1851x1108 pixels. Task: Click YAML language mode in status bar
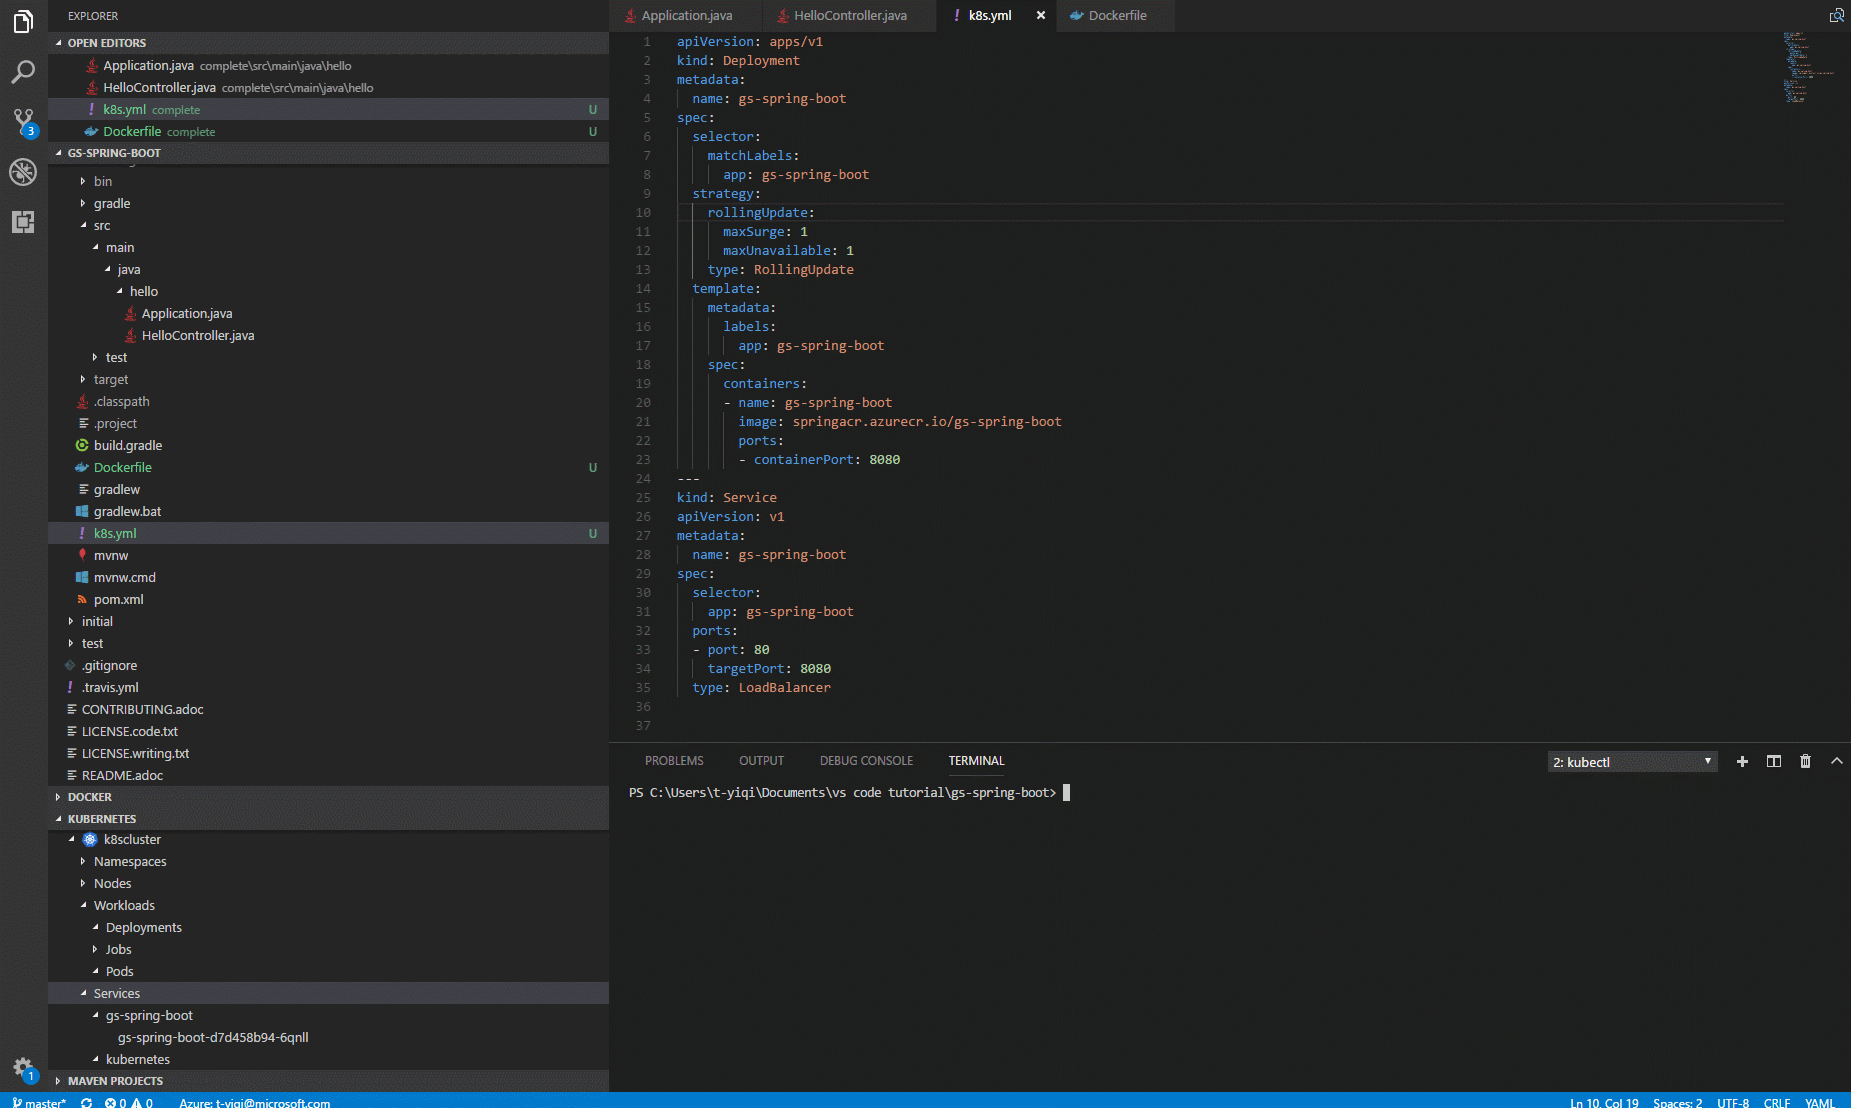click(1819, 1102)
